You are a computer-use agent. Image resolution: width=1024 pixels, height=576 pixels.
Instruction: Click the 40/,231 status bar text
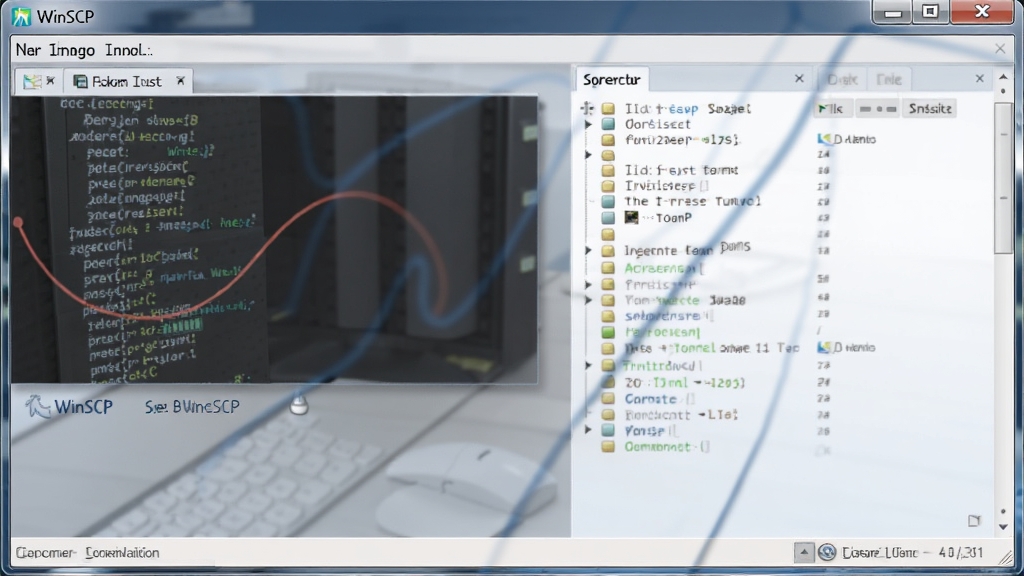(x=960, y=552)
